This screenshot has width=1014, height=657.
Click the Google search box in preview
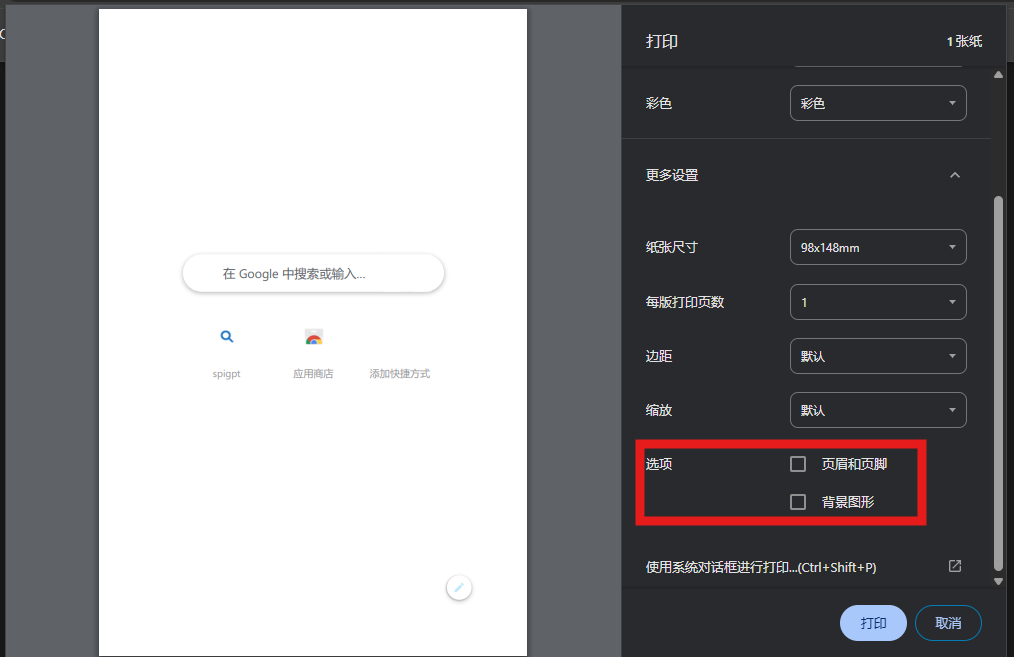313,273
